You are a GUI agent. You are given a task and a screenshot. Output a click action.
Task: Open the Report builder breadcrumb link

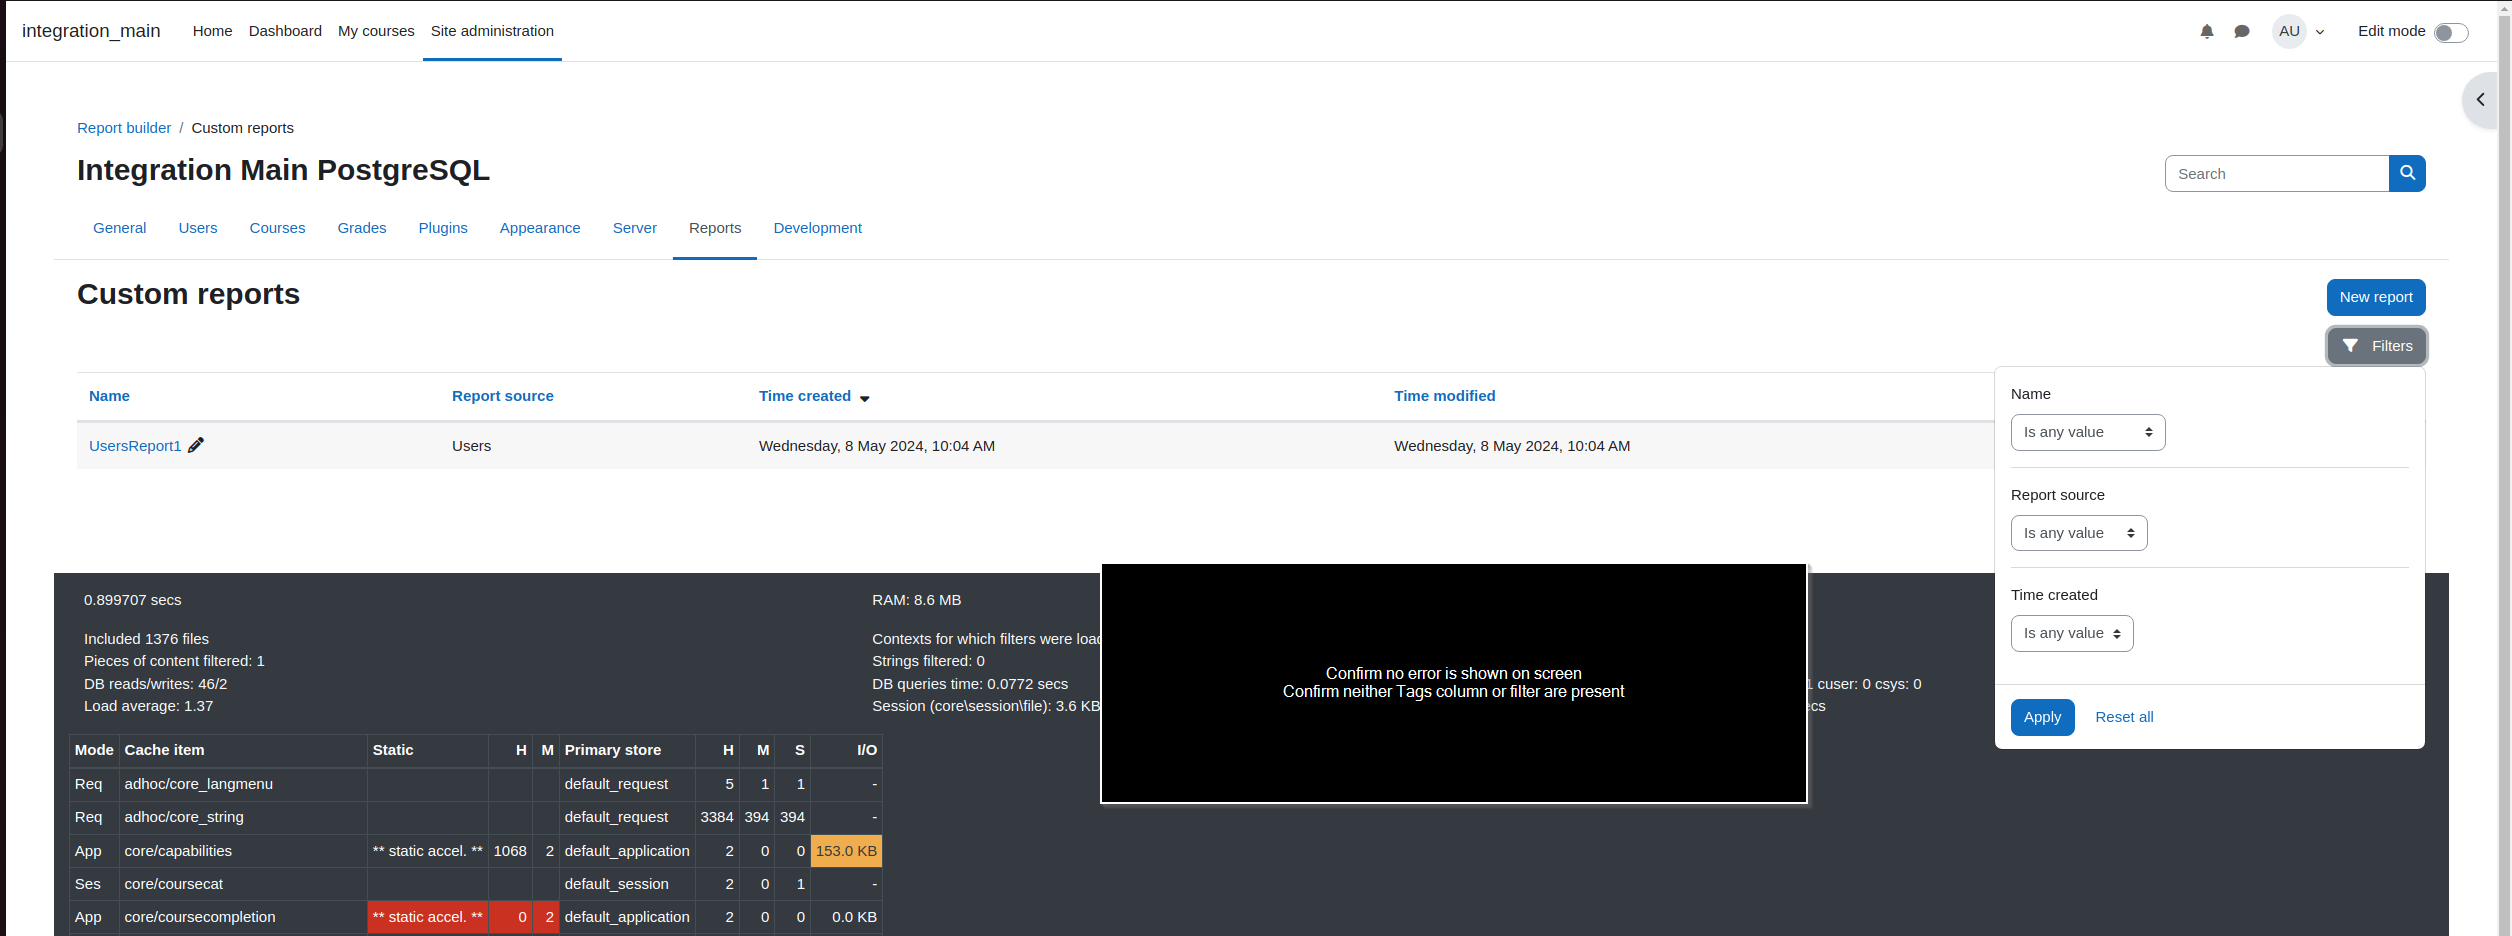click(x=124, y=128)
